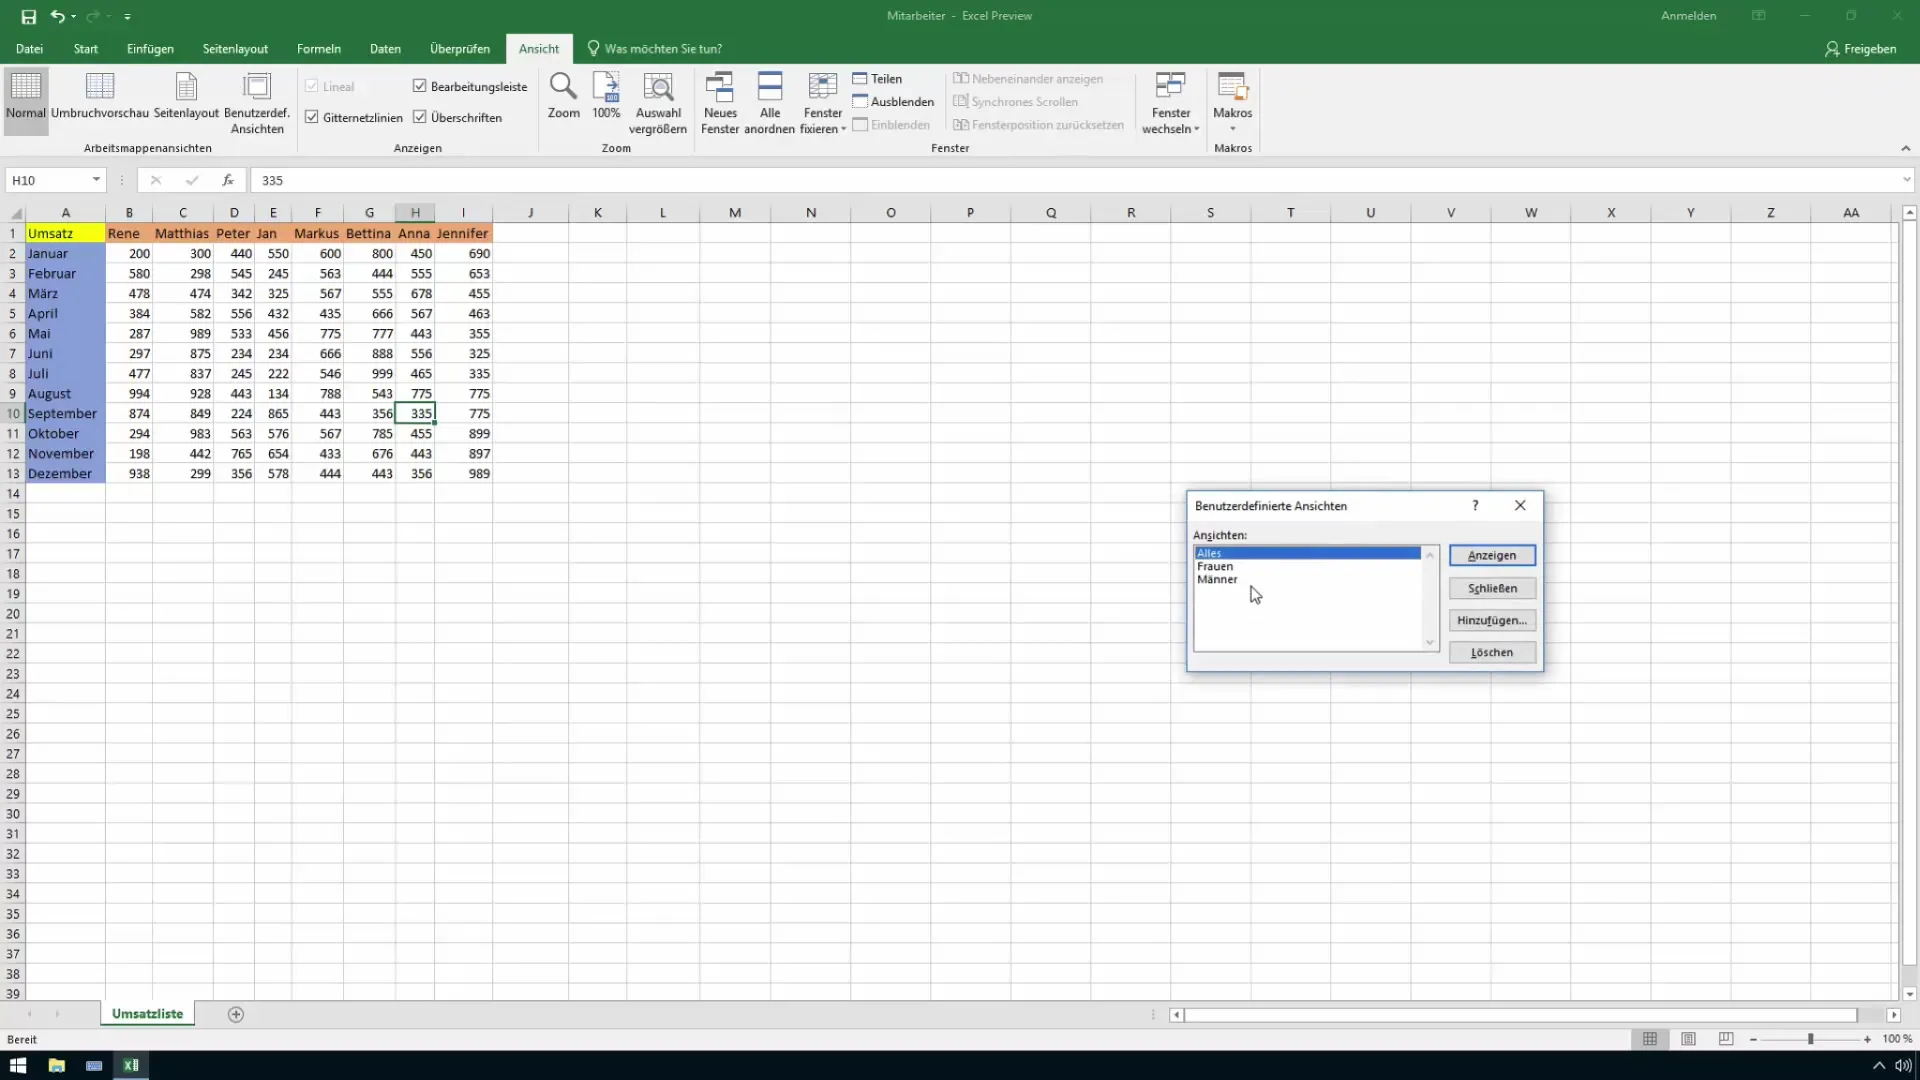The image size is (1920, 1080).
Task: Click cell A1 labeled Umsatz
Action: [x=65, y=233]
